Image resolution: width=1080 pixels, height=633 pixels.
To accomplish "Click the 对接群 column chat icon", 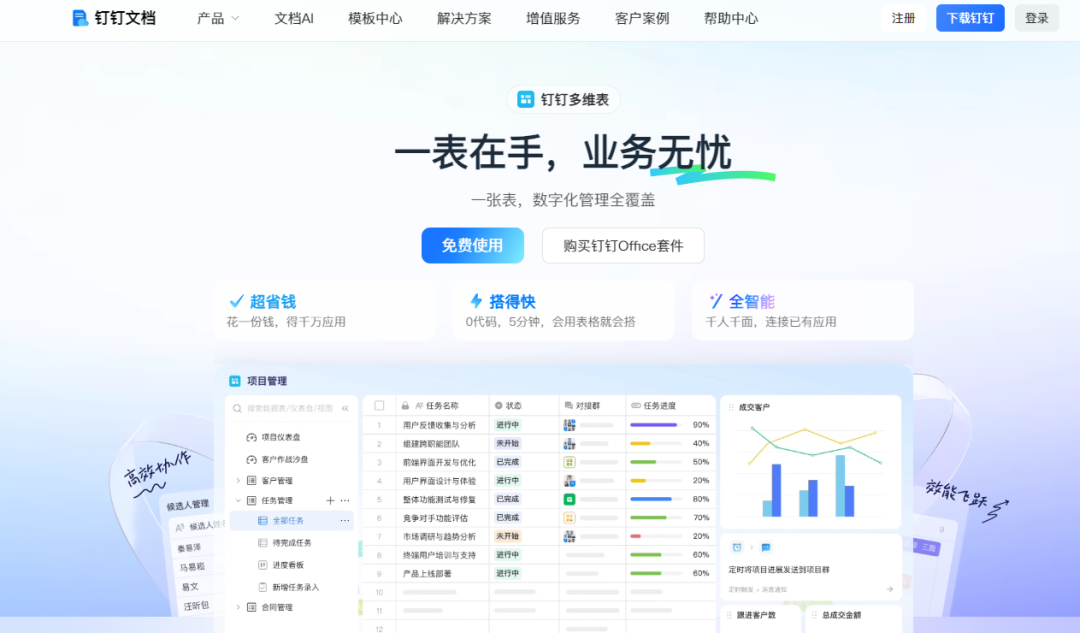I will (568, 406).
